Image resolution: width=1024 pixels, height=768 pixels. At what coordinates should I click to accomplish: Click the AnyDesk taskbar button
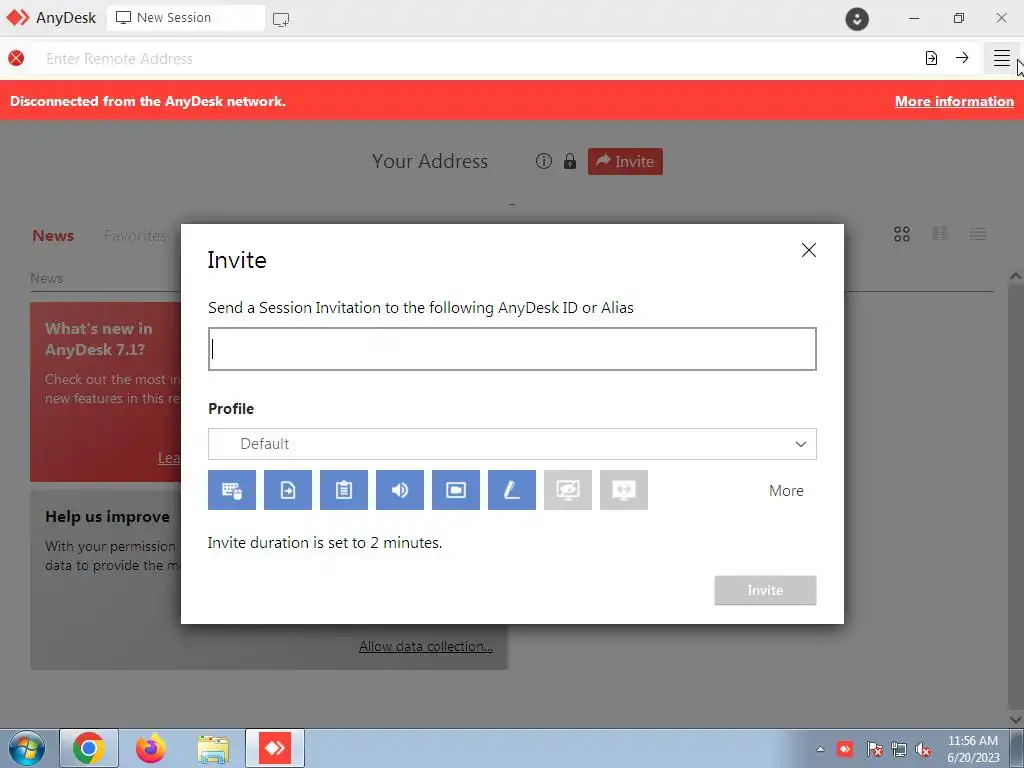click(275, 748)
